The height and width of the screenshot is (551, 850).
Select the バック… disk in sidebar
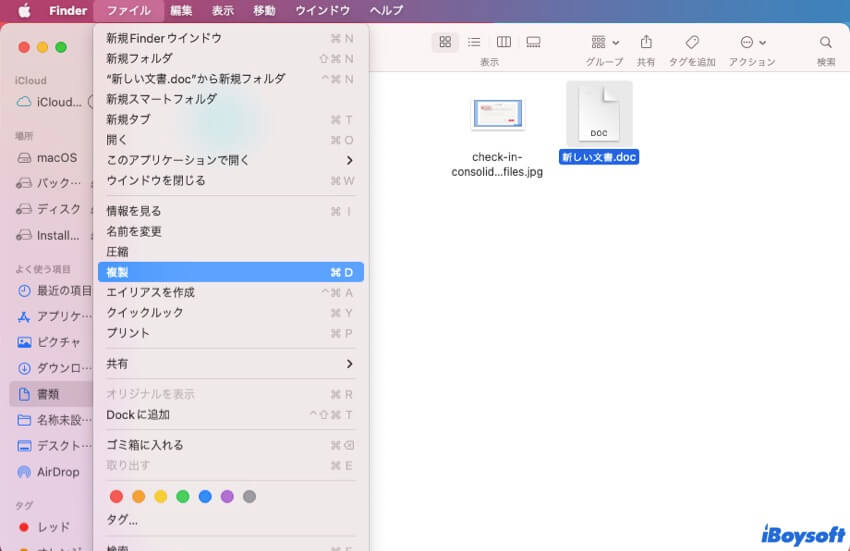pyautogui.click(x=51, y=183)
